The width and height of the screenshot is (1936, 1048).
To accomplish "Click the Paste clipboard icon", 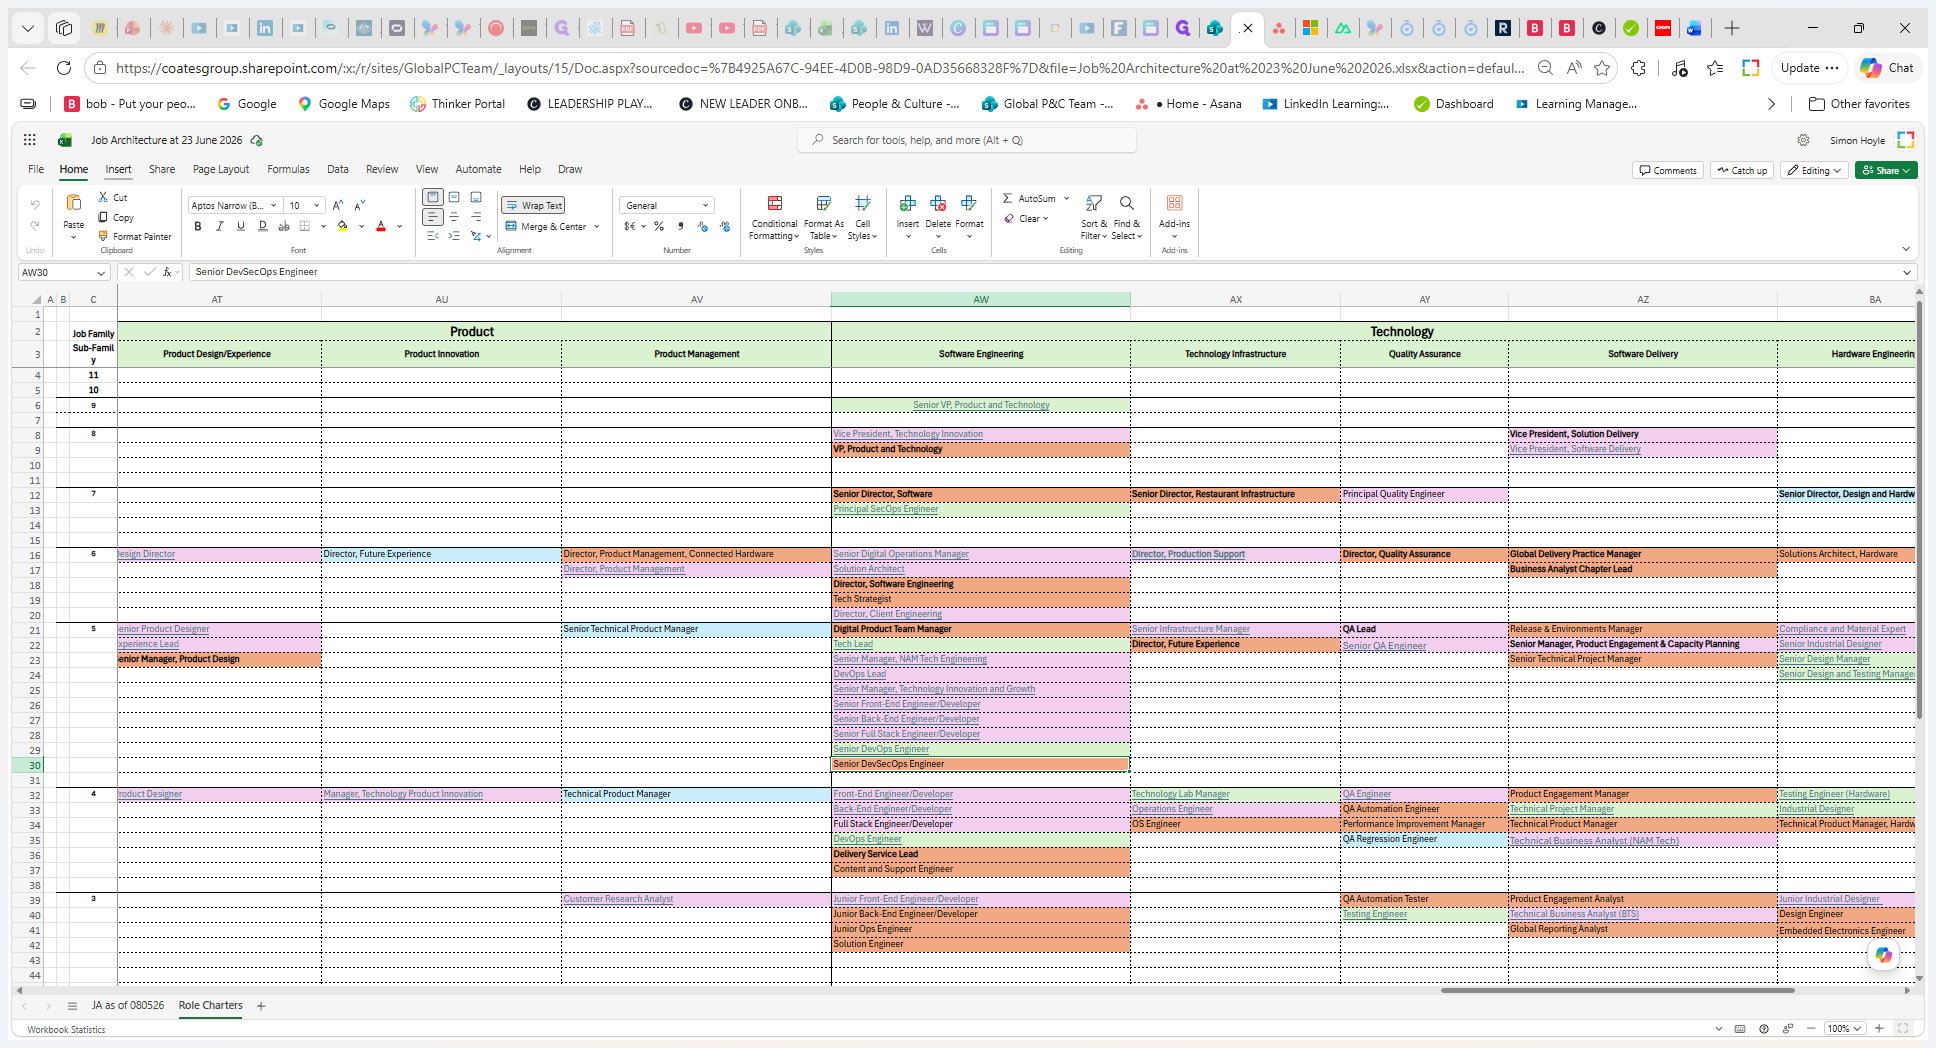I will click(74, 203).
